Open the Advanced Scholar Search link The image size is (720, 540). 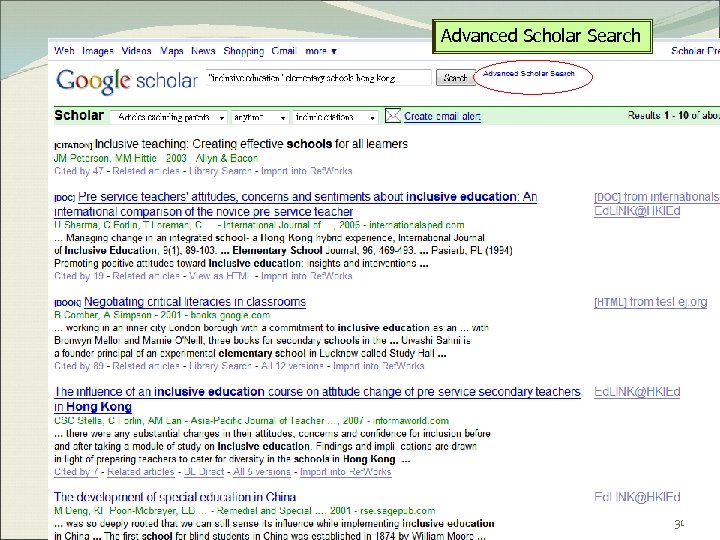529,73
